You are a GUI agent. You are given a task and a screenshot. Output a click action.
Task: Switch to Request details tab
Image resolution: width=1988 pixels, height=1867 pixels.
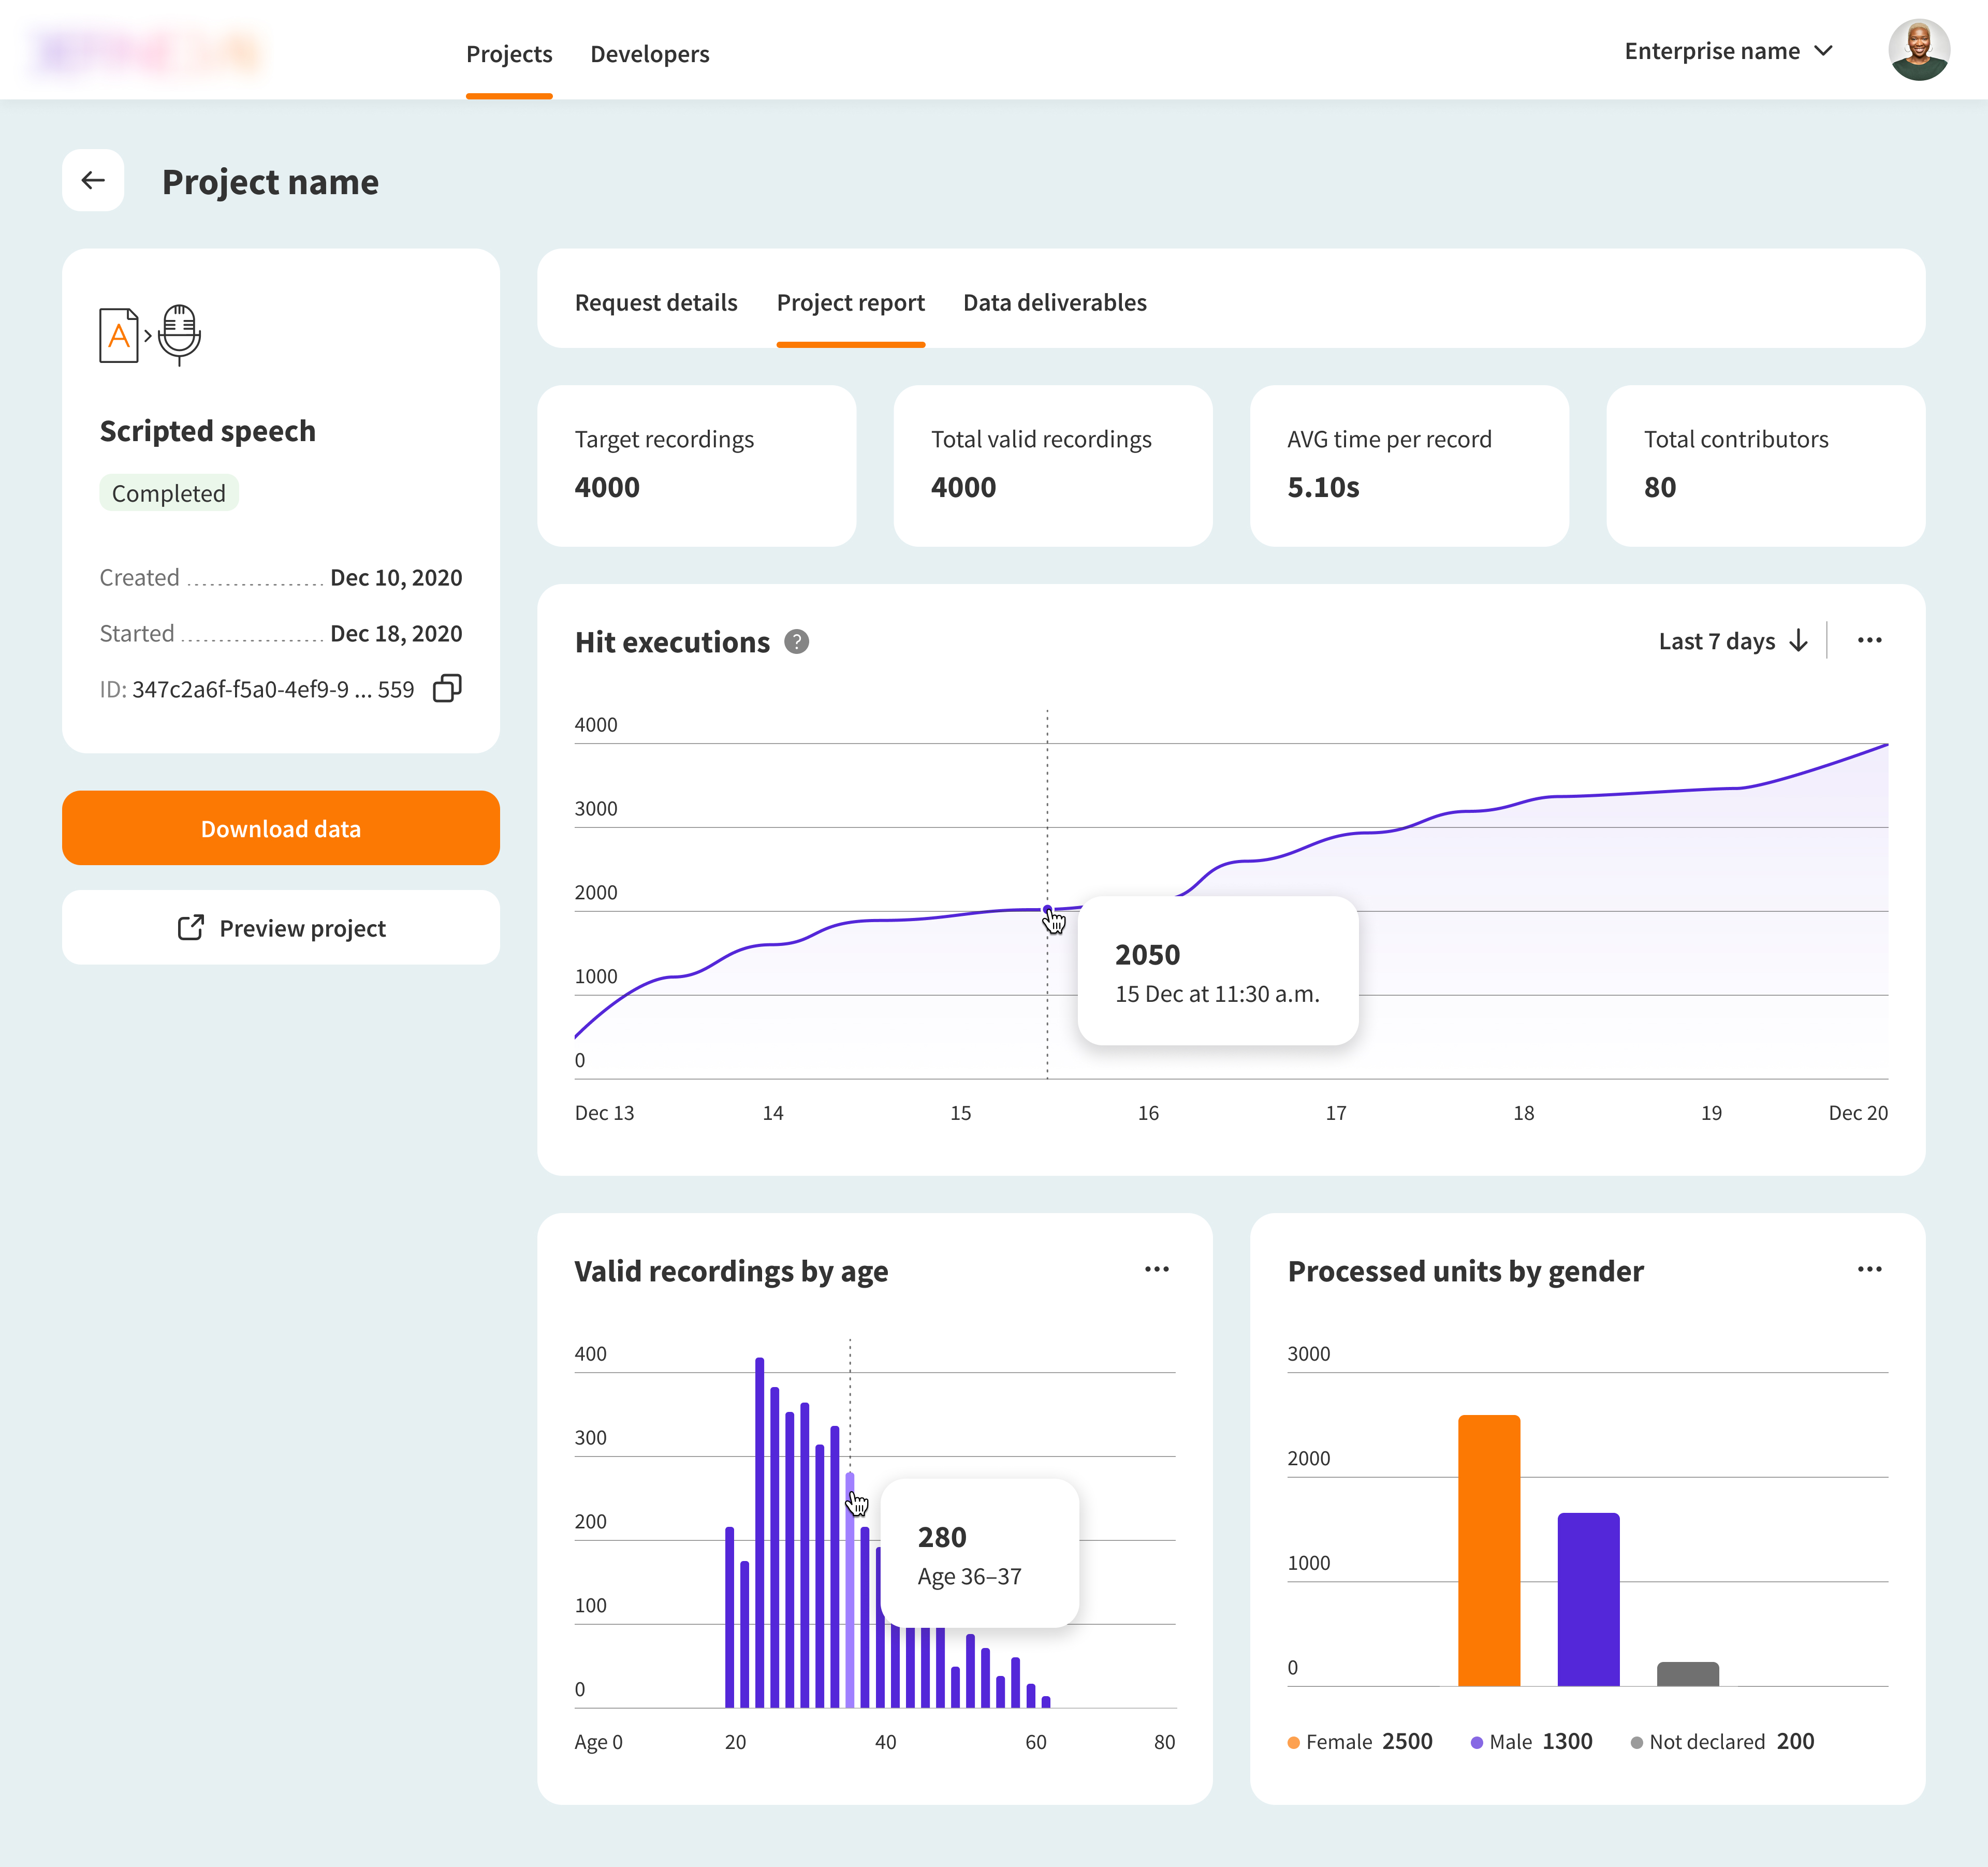655,302
